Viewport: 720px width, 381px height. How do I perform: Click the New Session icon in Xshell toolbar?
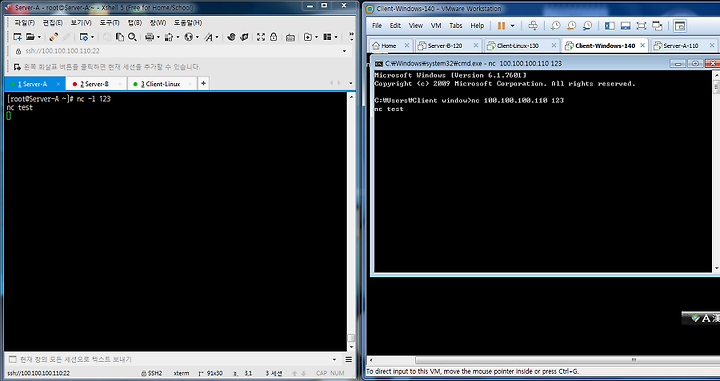(x=17, y=37)
